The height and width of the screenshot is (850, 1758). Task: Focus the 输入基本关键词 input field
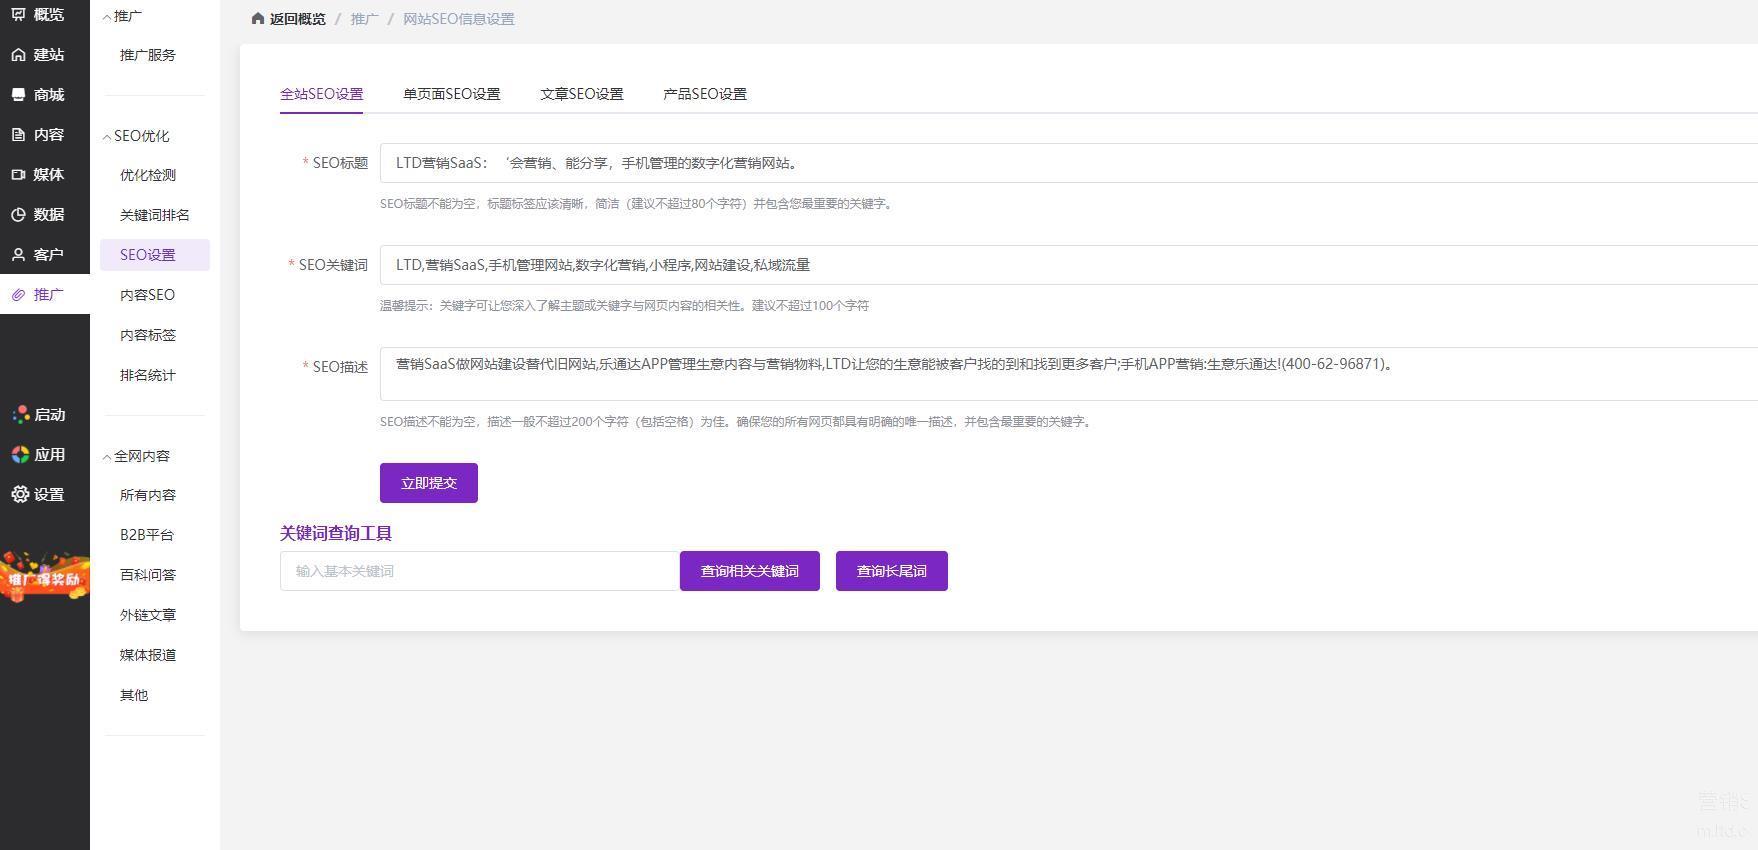479,571
